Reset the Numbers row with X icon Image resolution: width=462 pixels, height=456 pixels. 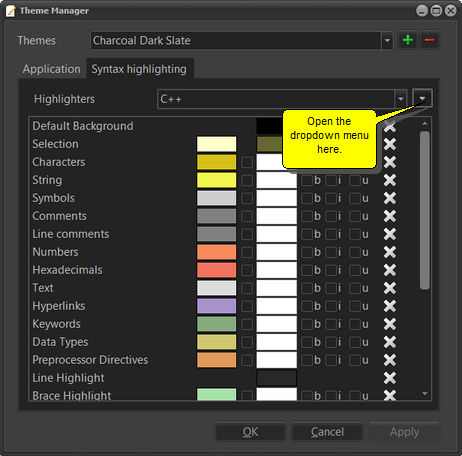coord(390,252)
